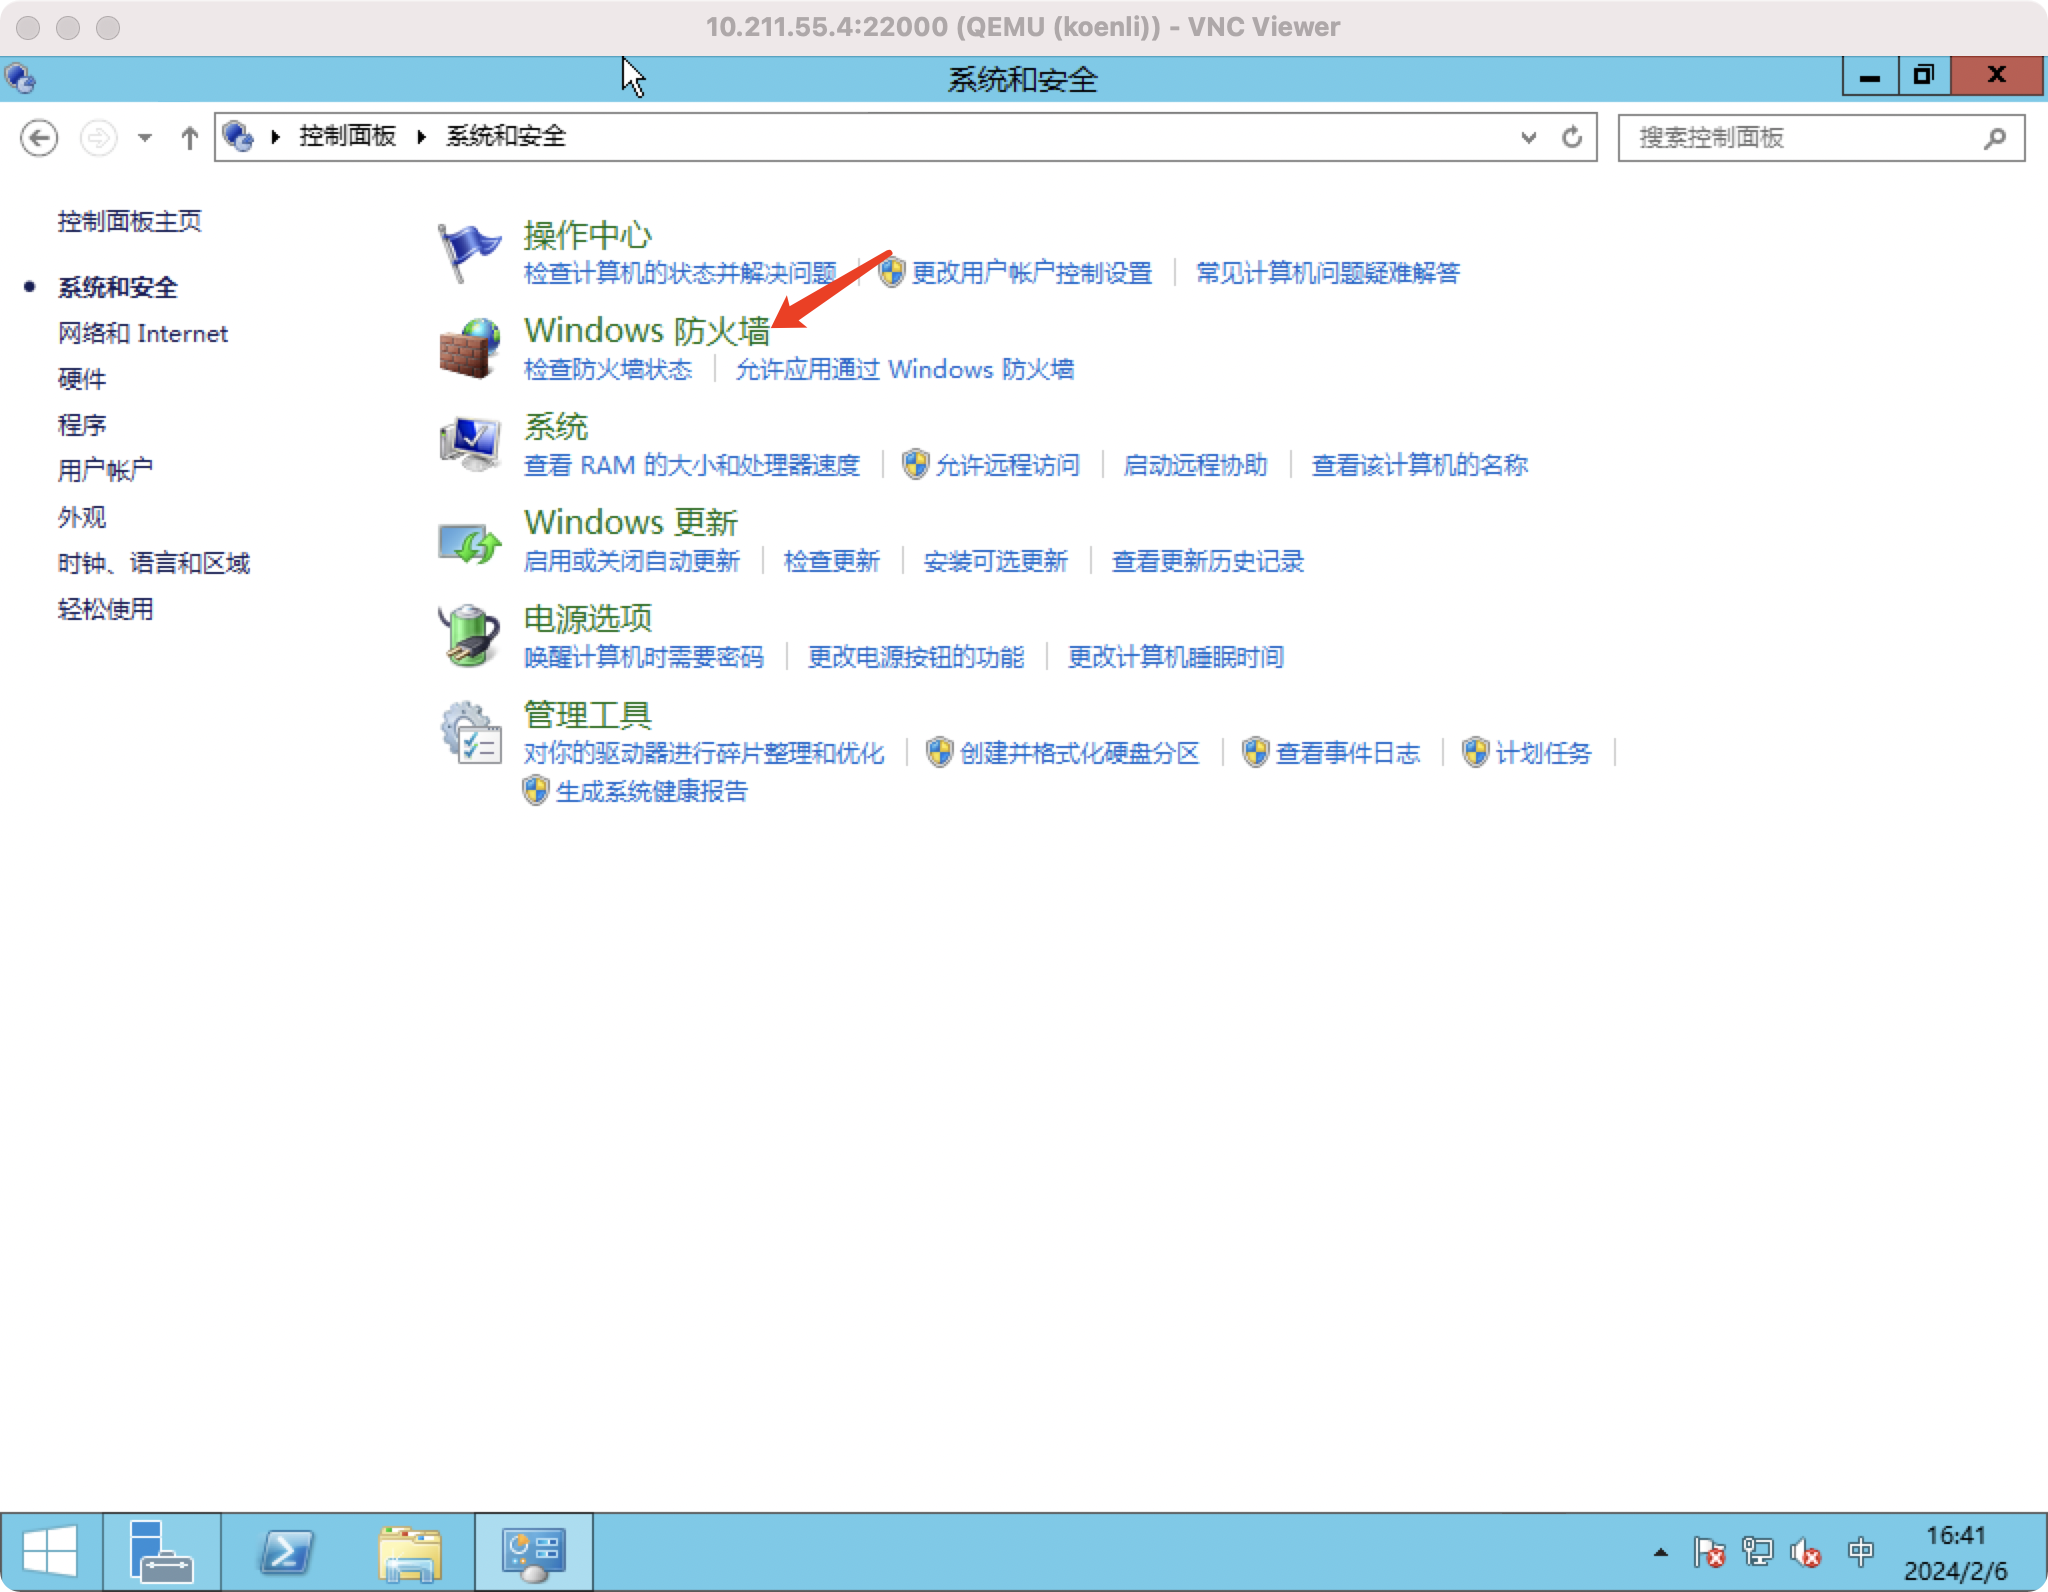Open the address bar history dropdown
The width and height of the screenshot is (2048, 1592).
1527,138
